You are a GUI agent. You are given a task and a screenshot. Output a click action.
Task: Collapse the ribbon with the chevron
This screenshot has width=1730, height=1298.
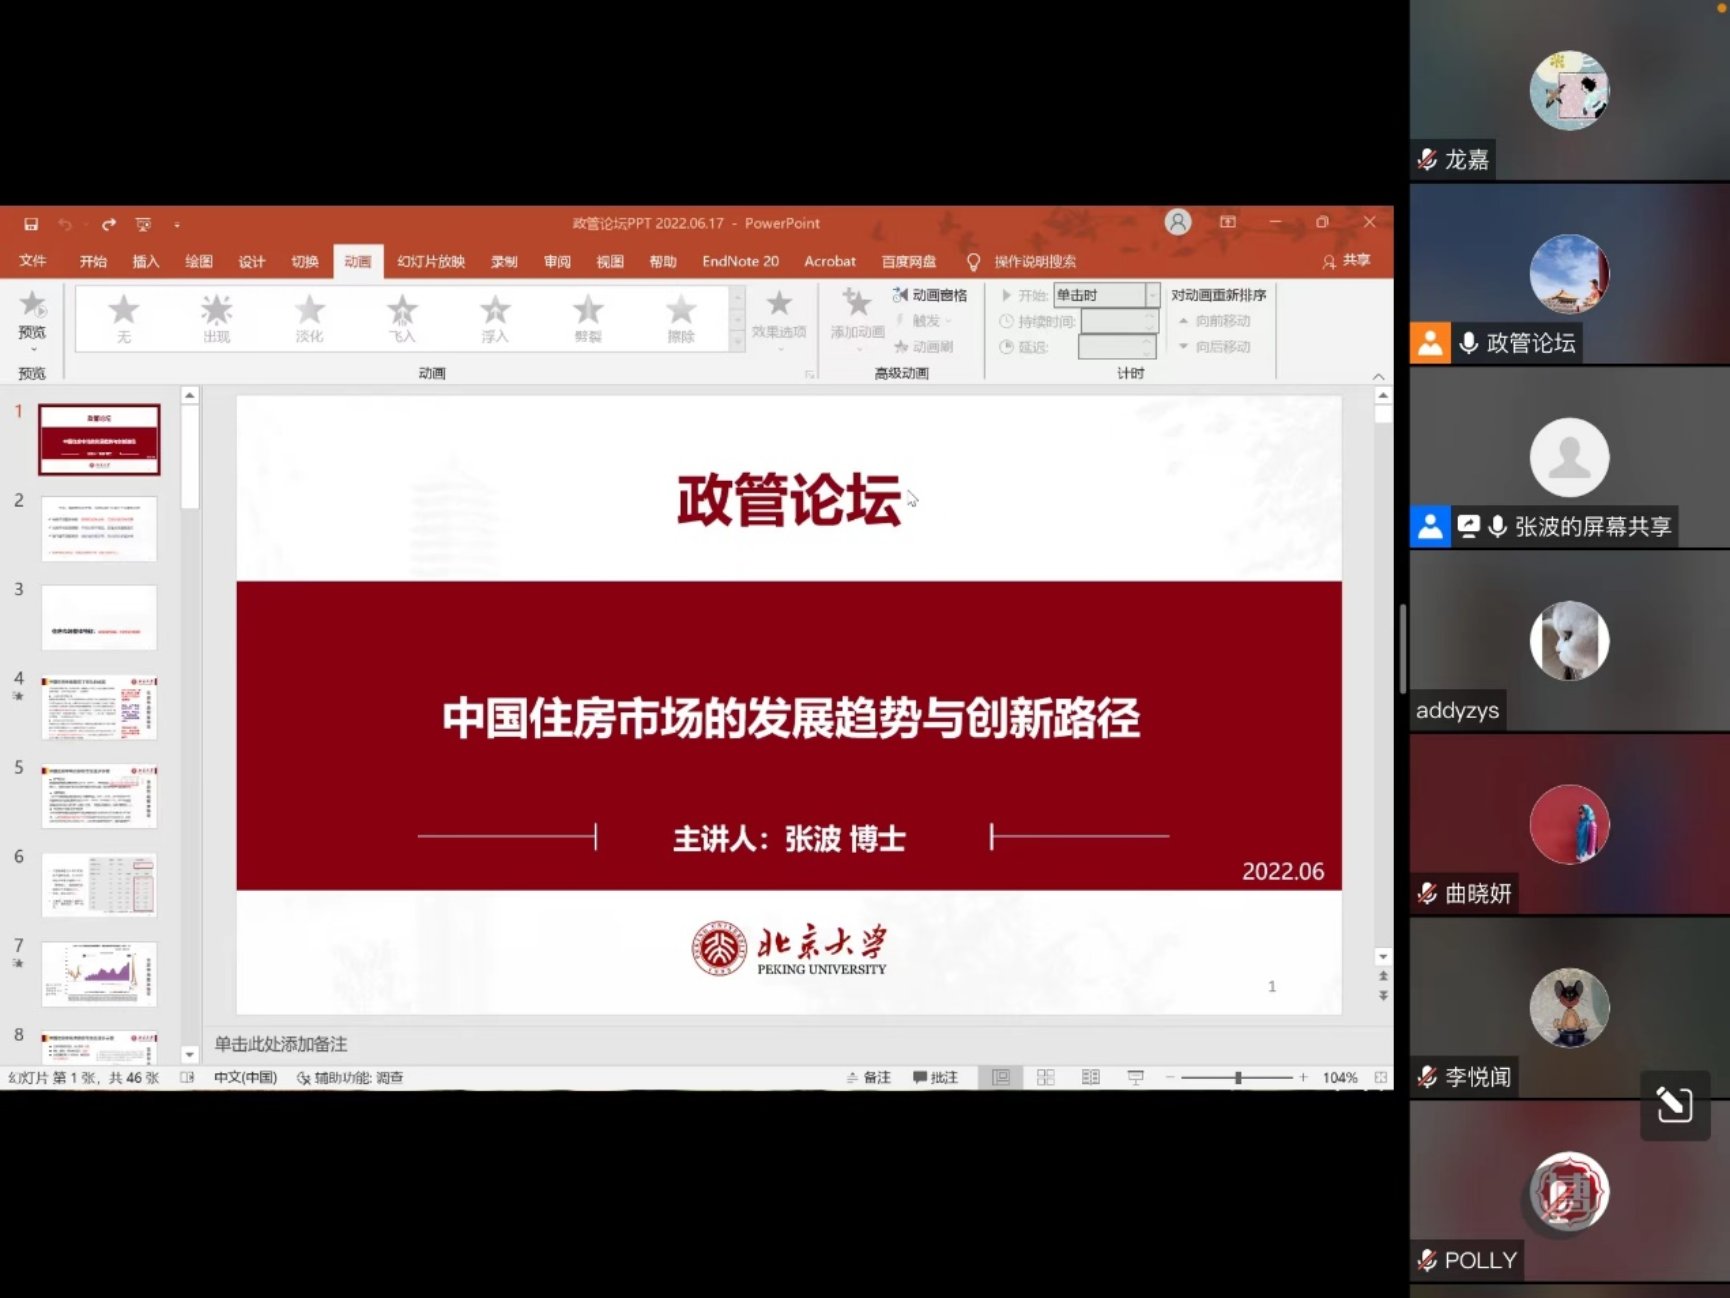1378,376
